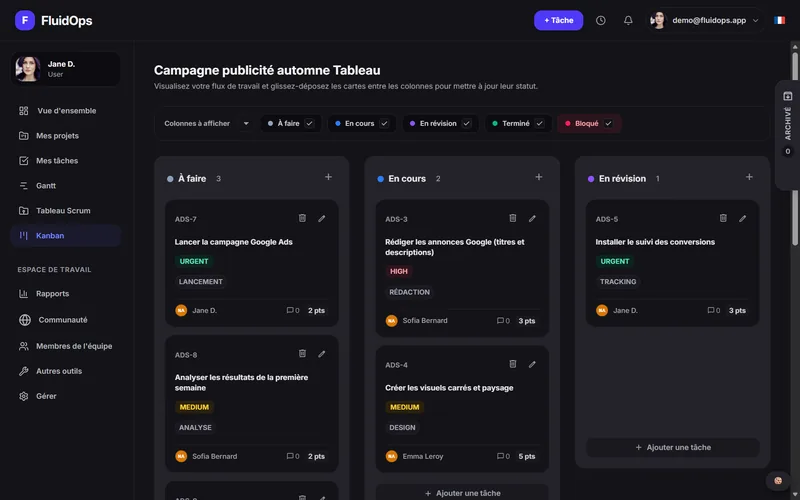Screen dimensions: 800x500
Task: Click HIGH tag on ADS-3 card
Action: (x=398, y=271)
